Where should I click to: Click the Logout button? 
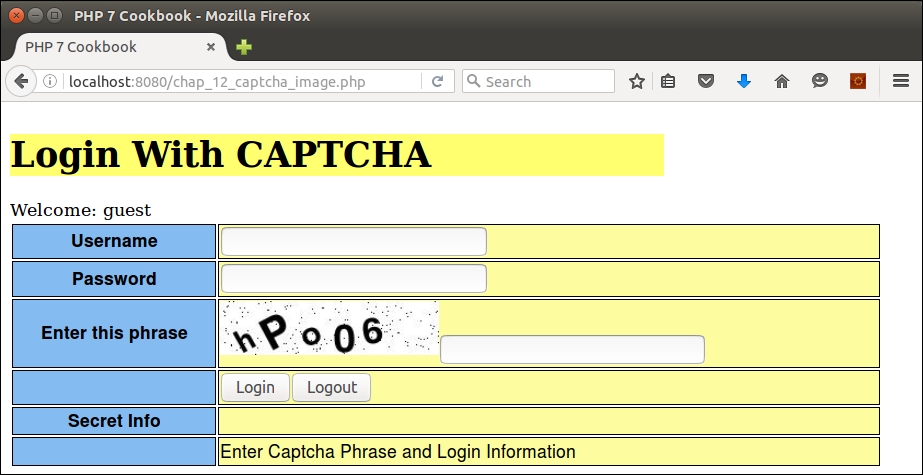click(x=331, y=387)
